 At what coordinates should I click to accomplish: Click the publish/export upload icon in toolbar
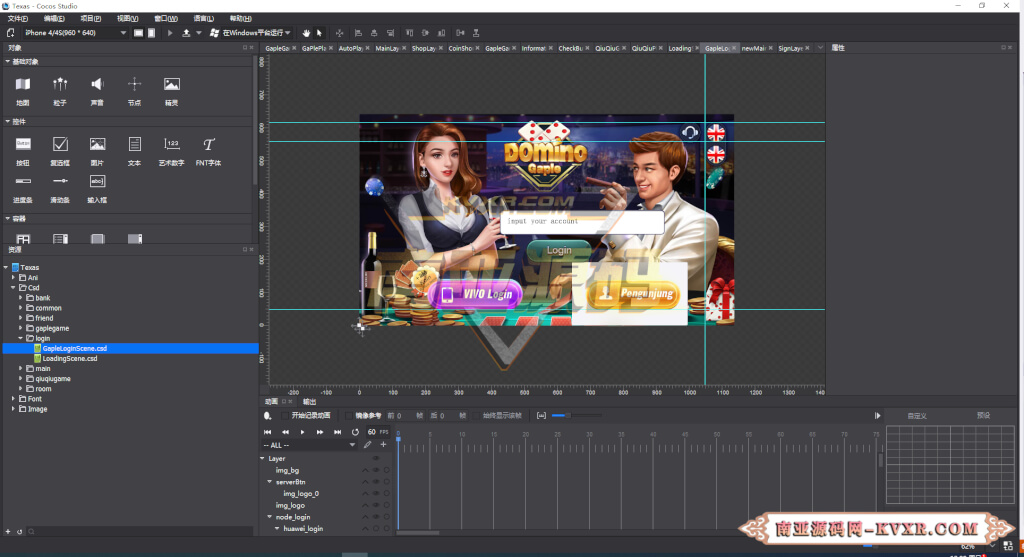coord(186,33)
